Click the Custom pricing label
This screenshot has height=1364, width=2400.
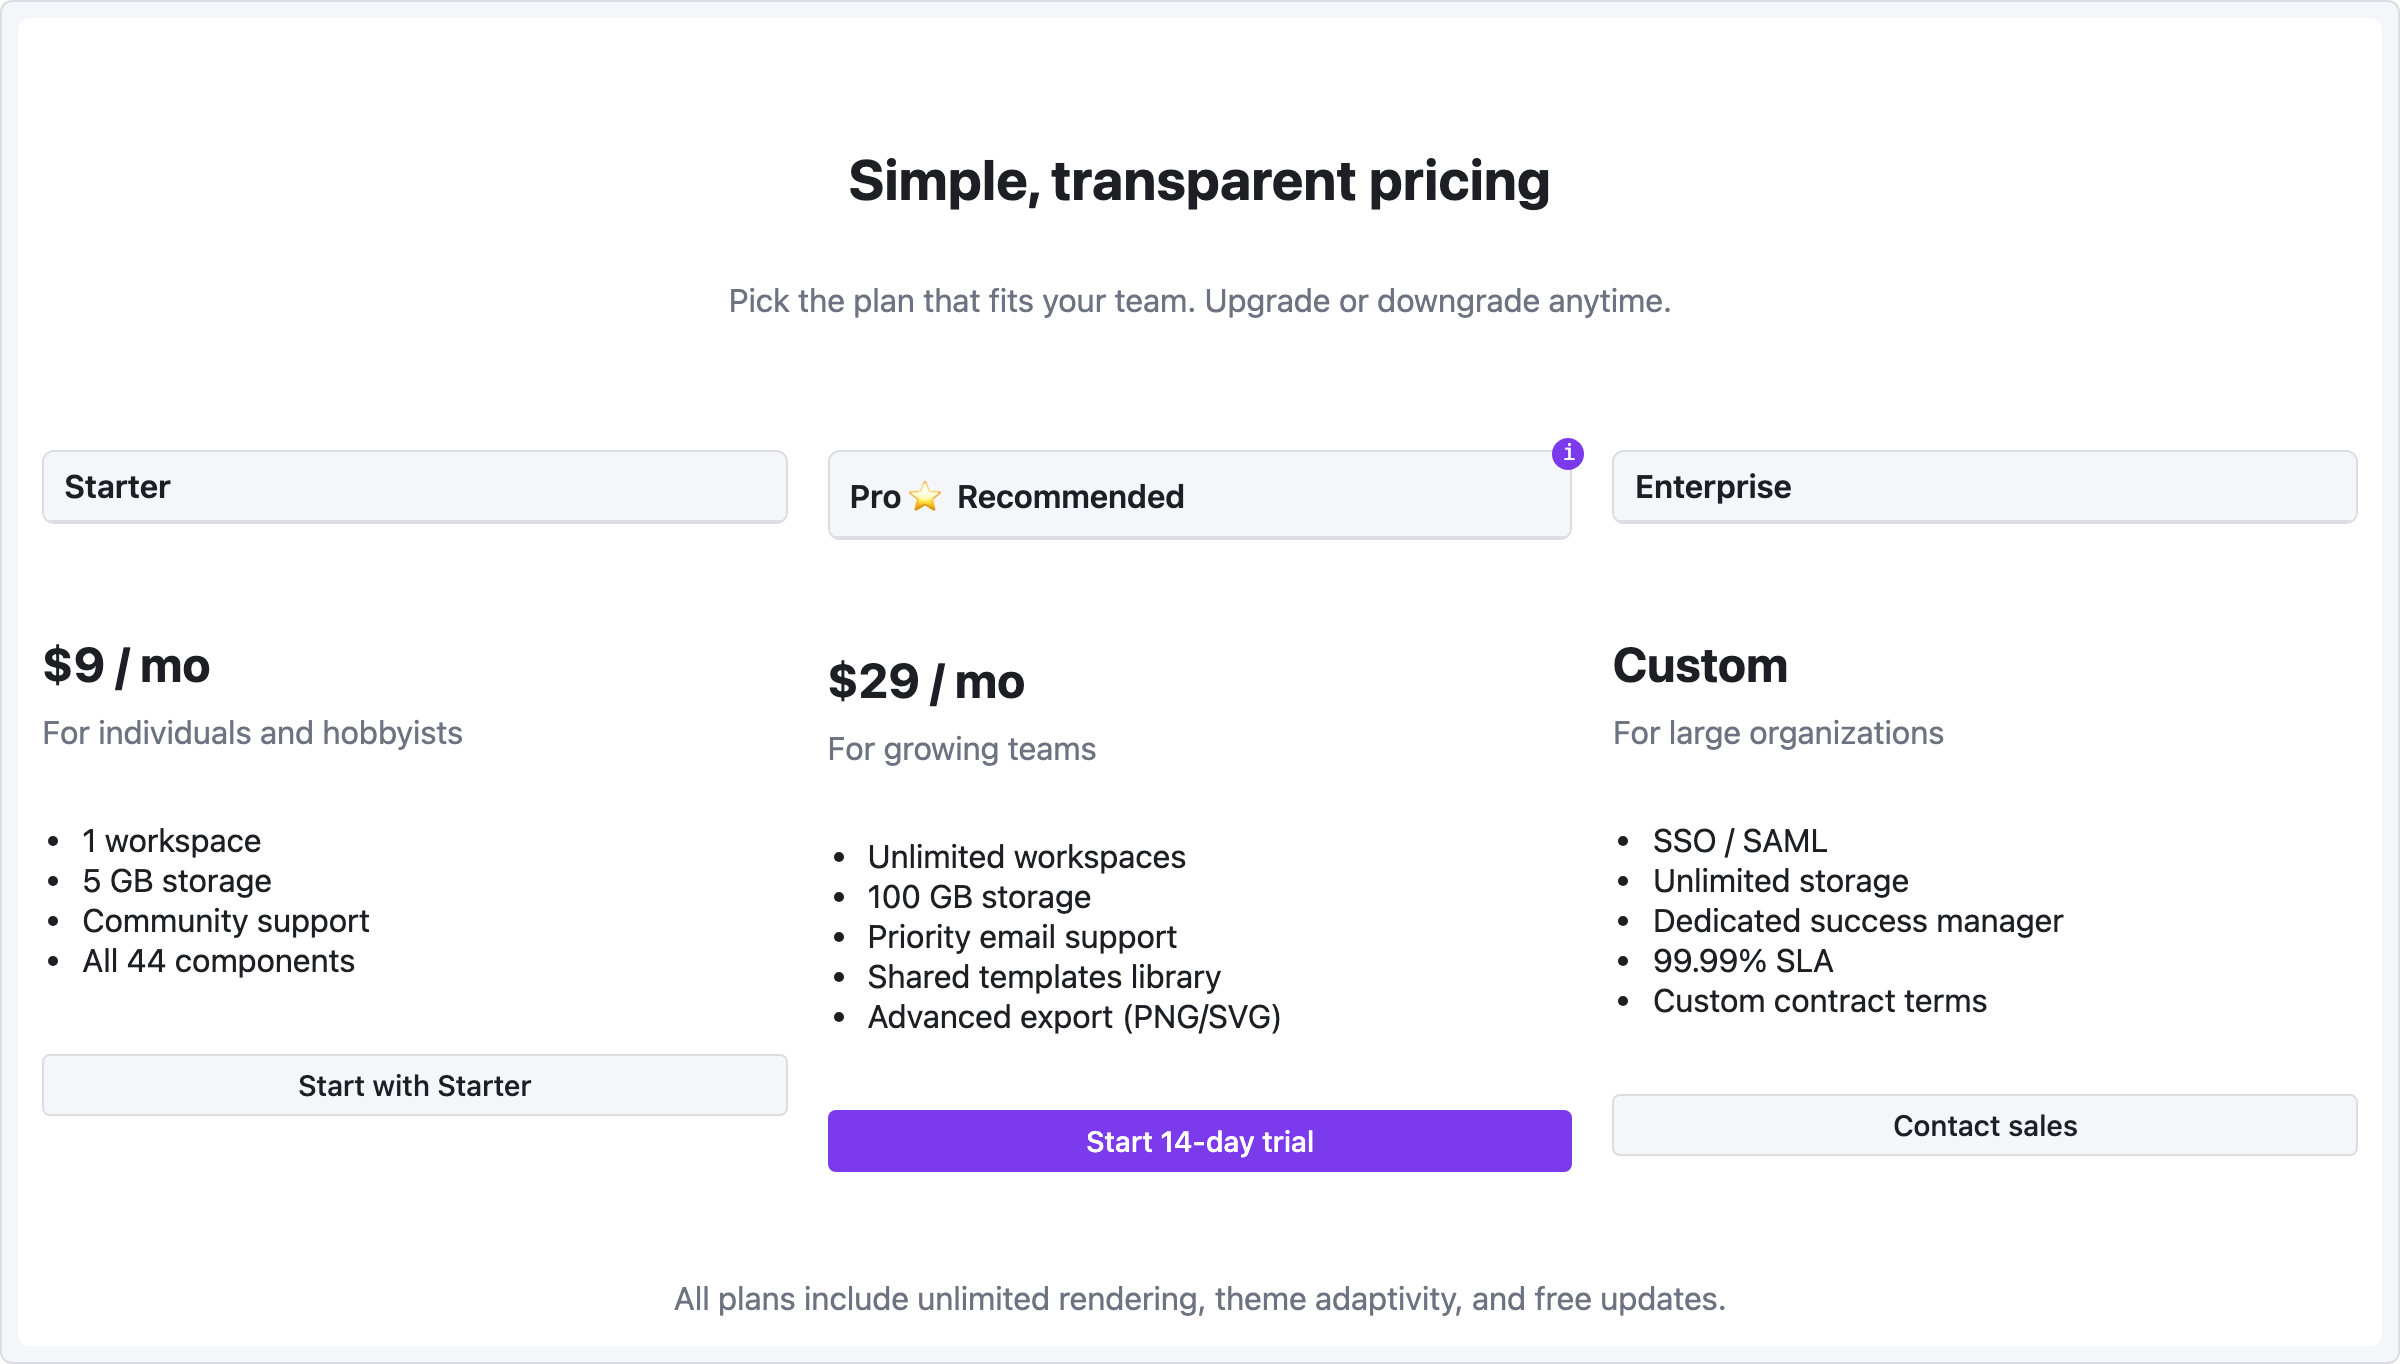[x=1700, y=665]
